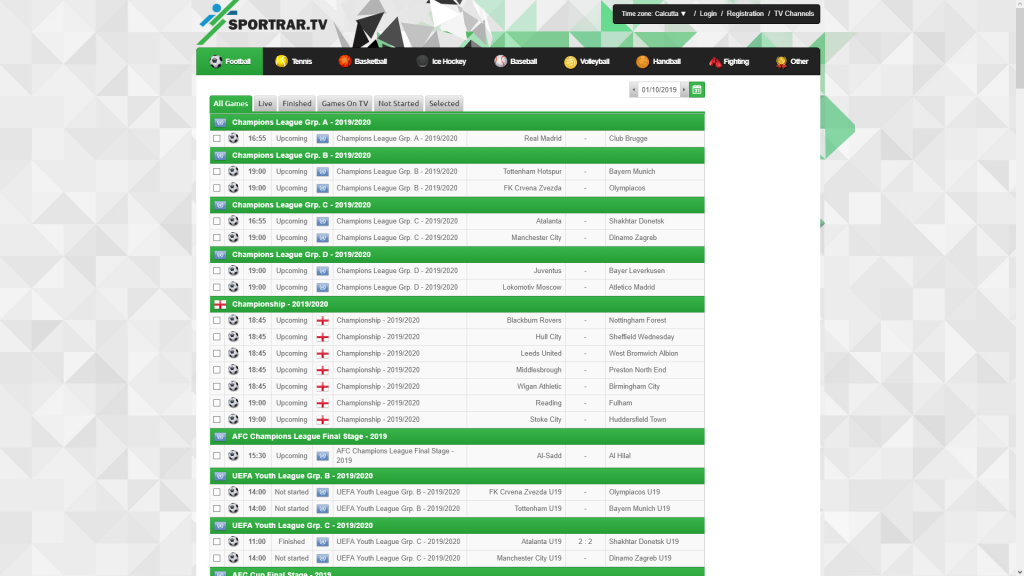Check the Juventus vs Bayer Leverkusen box
The width and height of the screenshot is (1024, 576).
(x=217, y=271)
